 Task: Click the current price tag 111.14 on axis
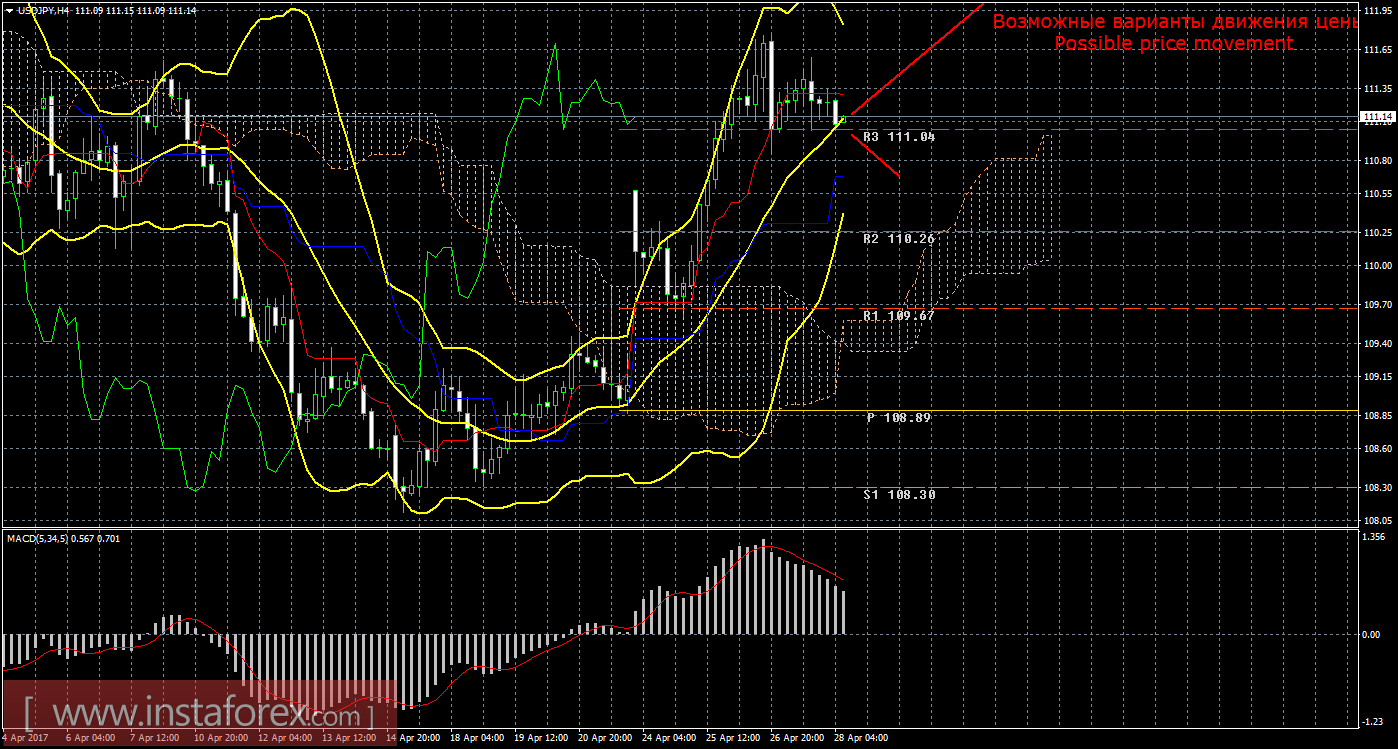(1377, 117)
